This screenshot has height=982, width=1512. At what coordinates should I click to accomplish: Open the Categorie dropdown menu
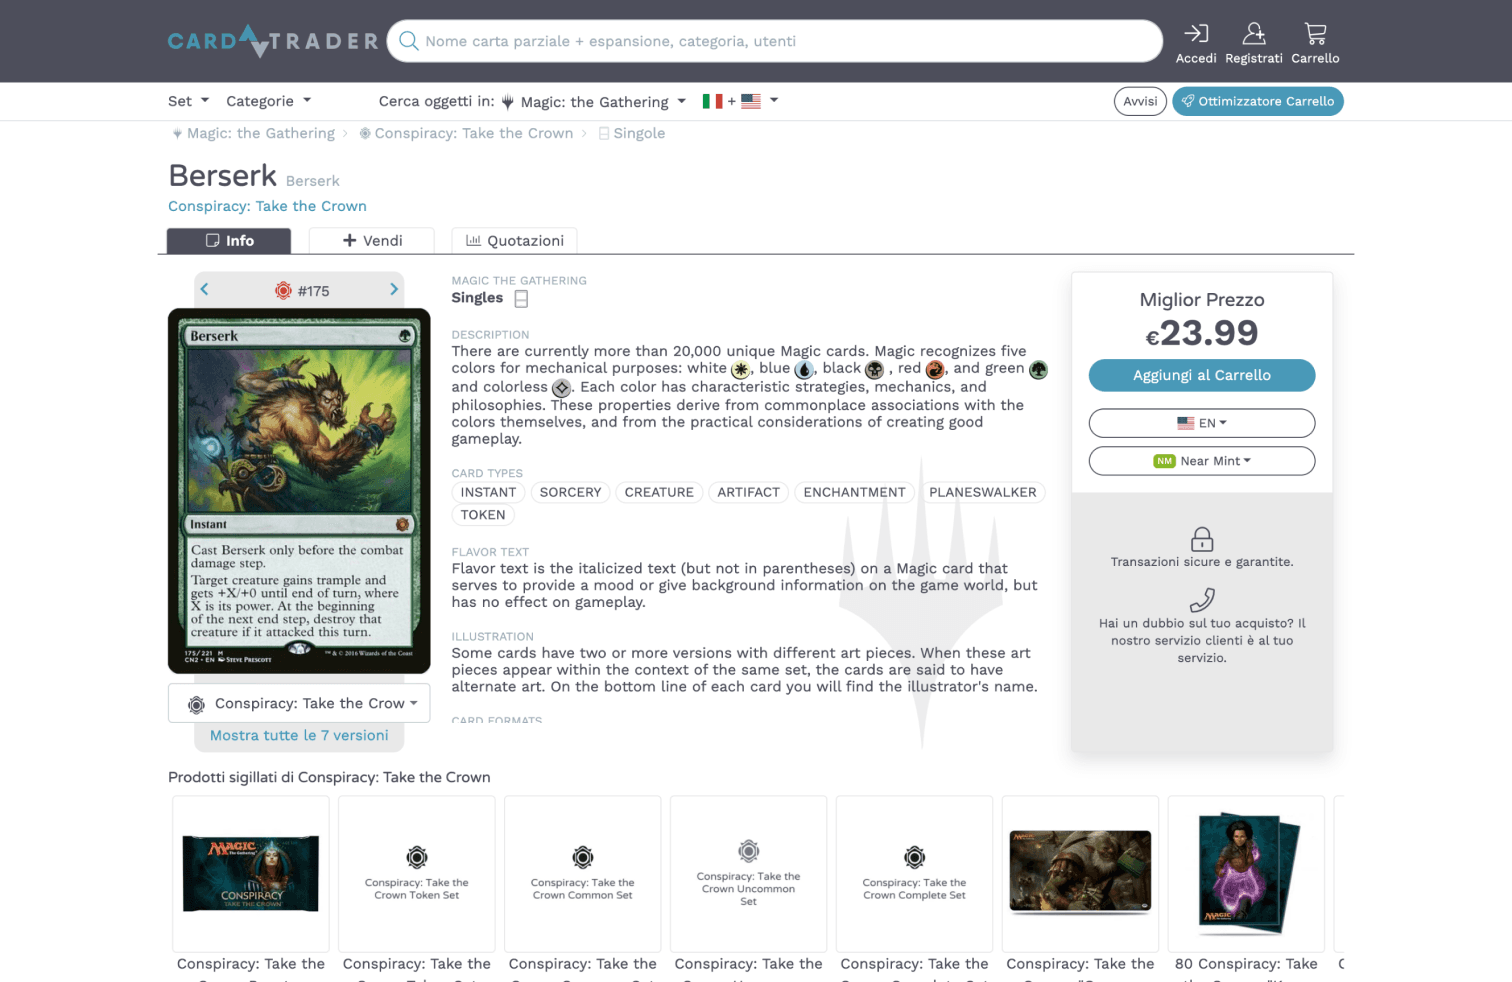(x=269, y=101)
